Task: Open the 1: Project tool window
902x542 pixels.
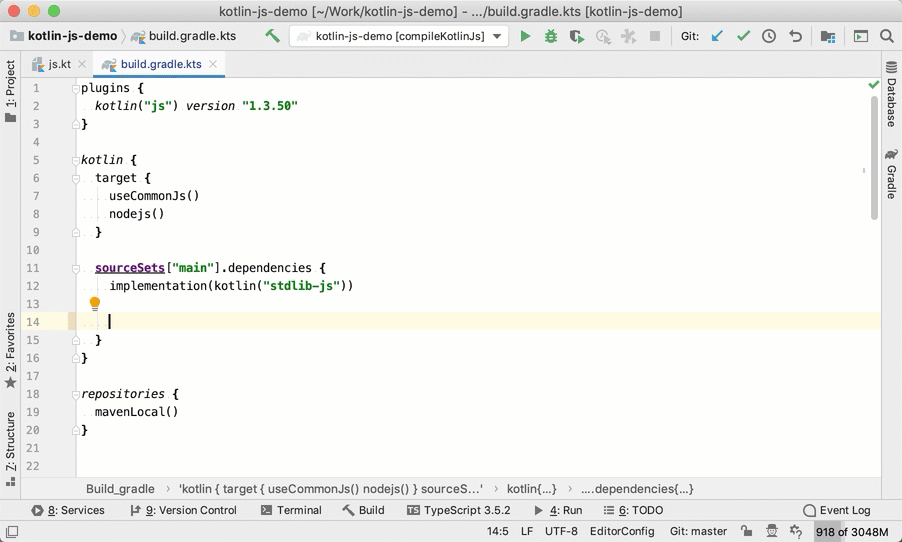Action: 10,91
